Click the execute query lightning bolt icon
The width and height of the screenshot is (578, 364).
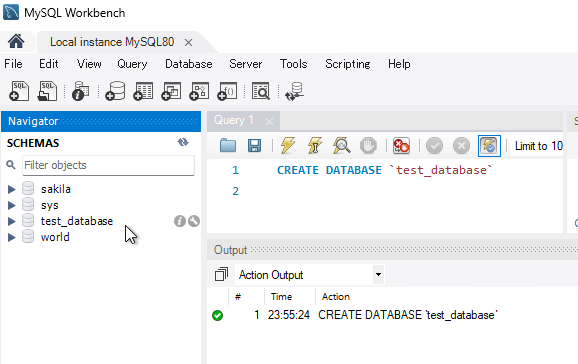(x=288, y=146)
